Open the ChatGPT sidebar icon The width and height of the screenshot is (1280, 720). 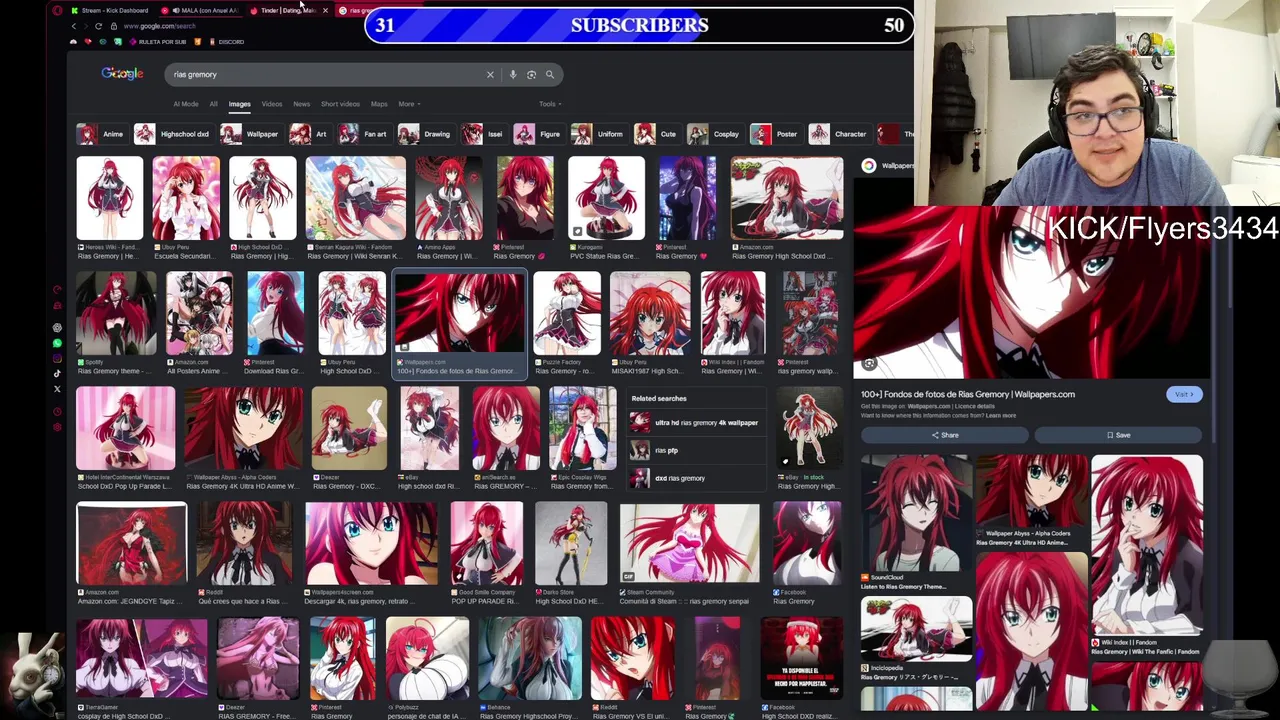57,327
